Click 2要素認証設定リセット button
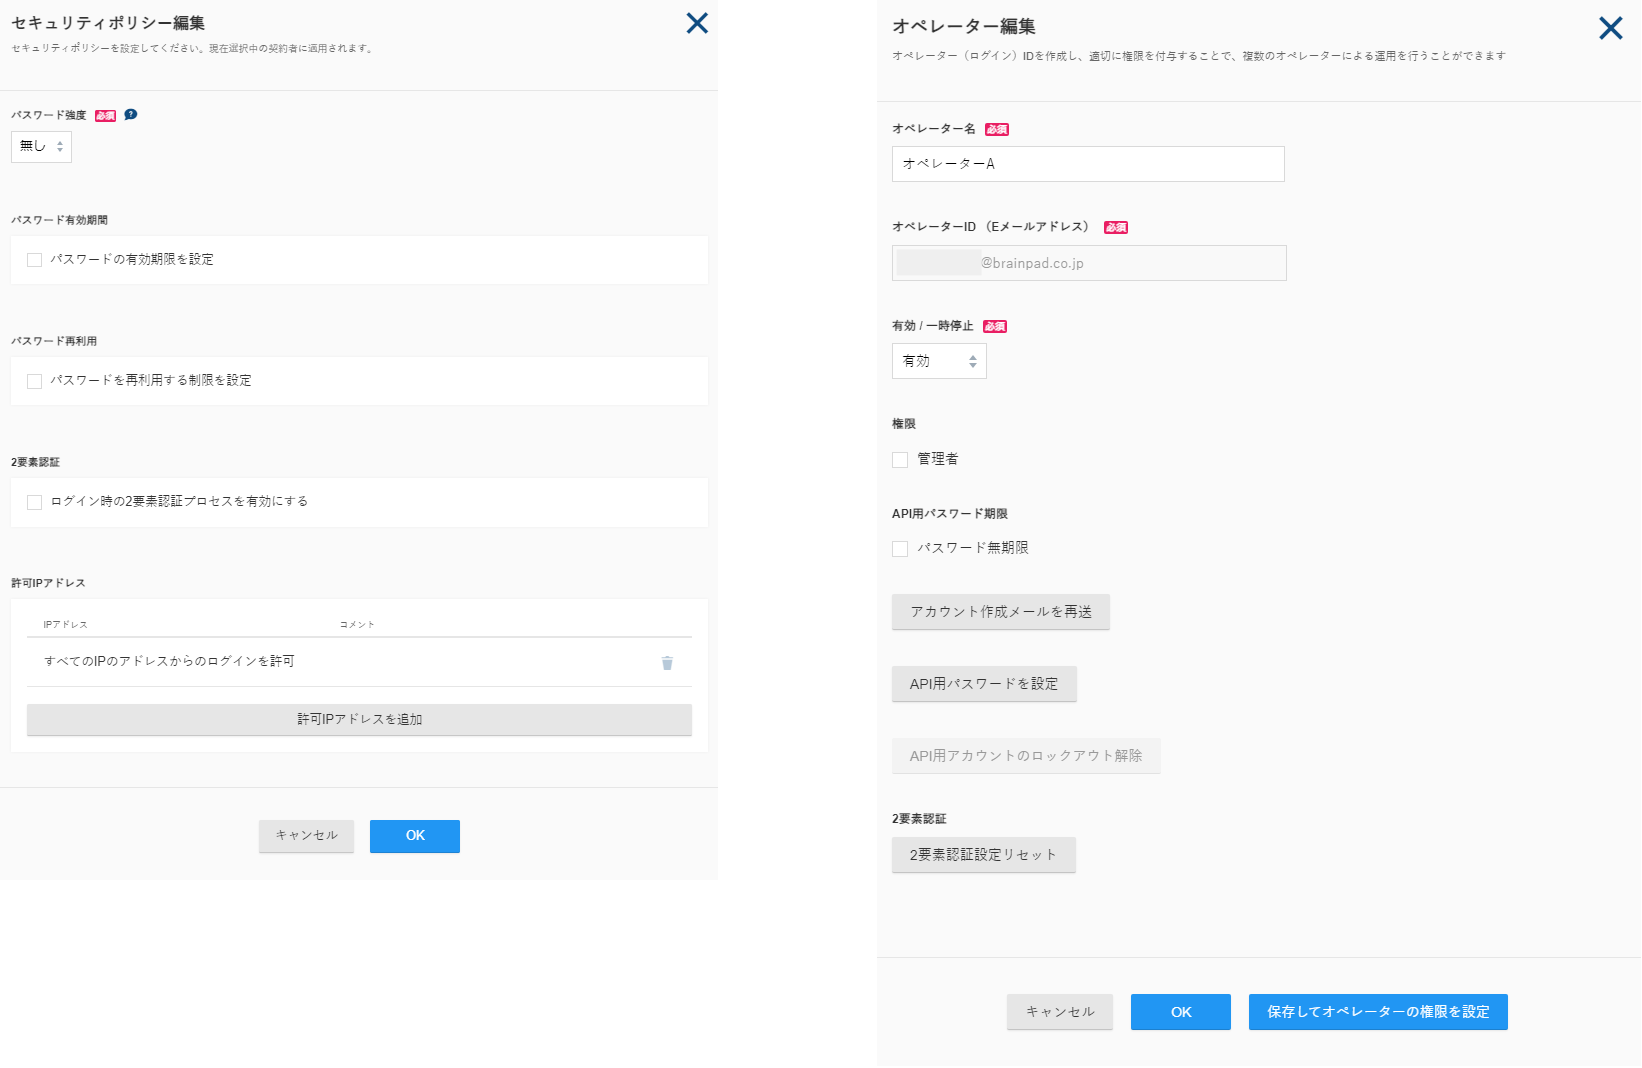1642x1068 pixels. coord(983,855)
